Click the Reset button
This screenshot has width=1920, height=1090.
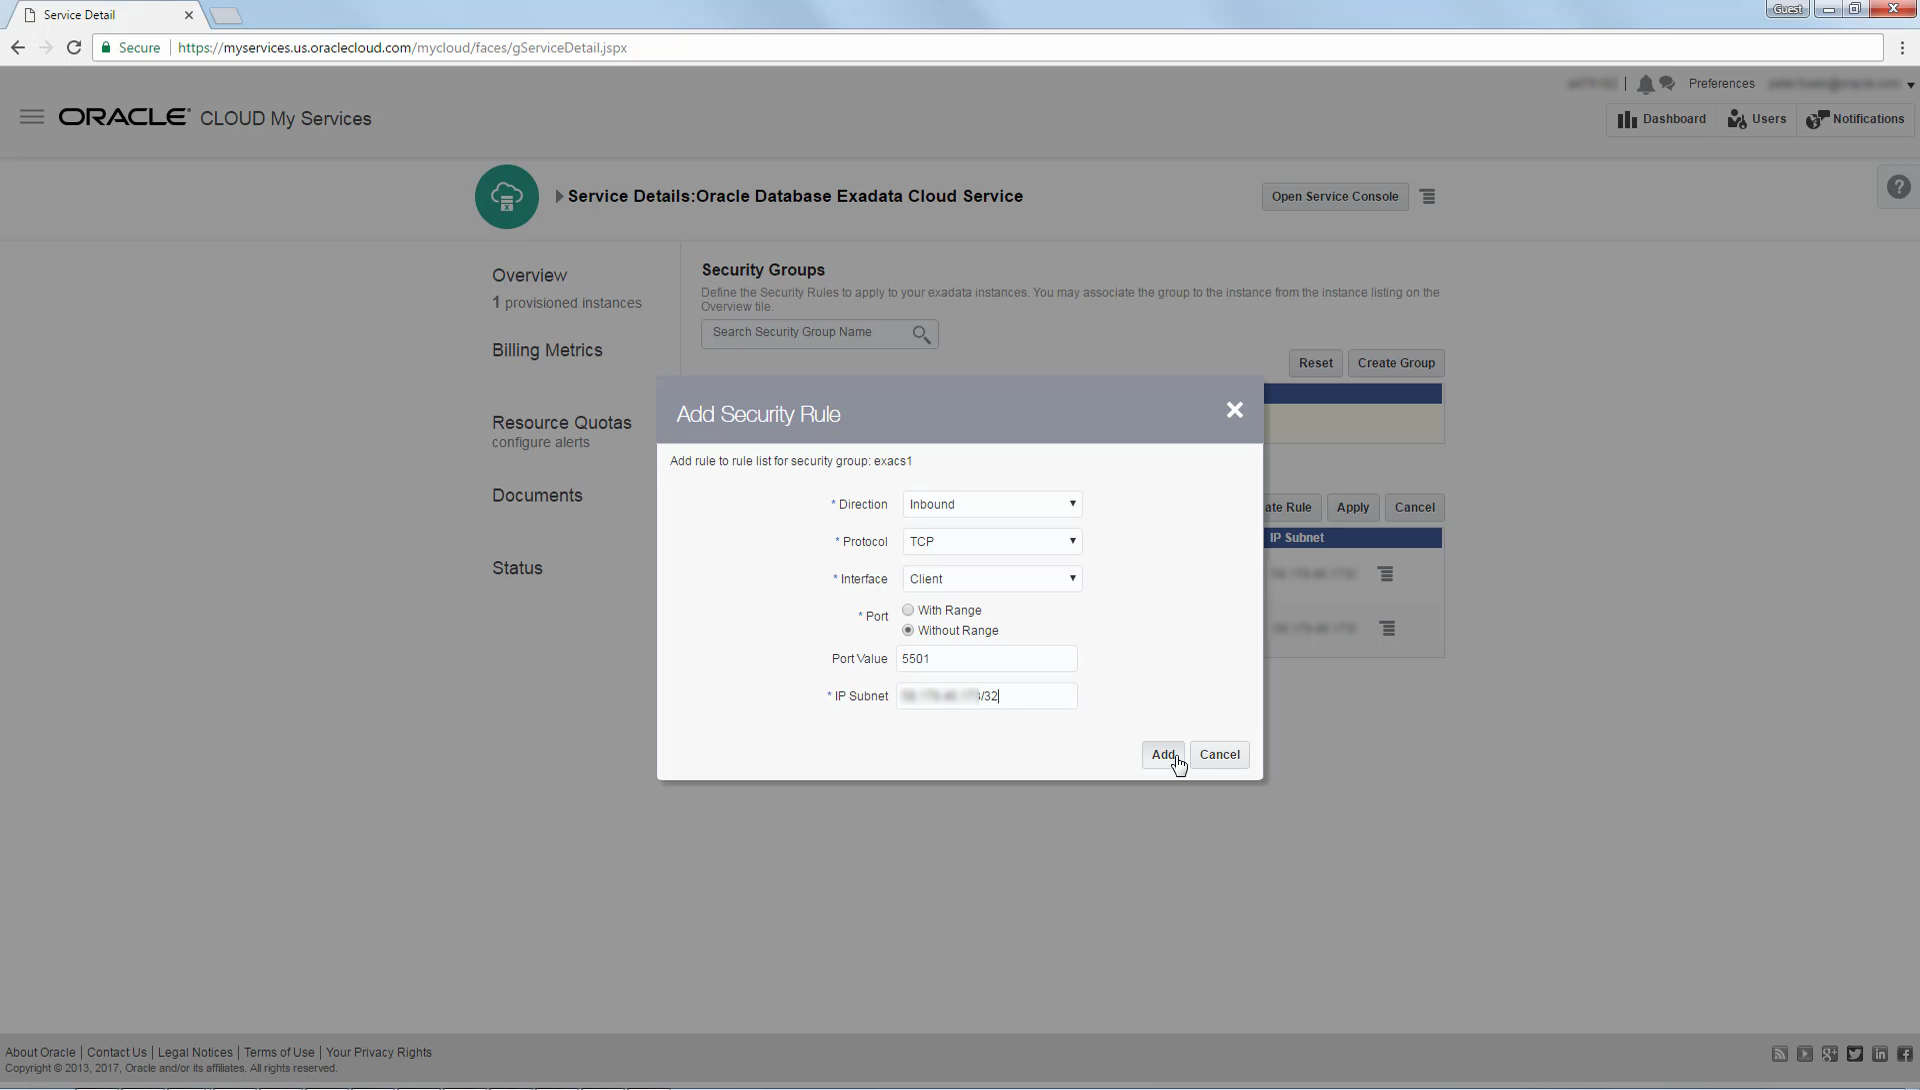(x=1315, y=363)
